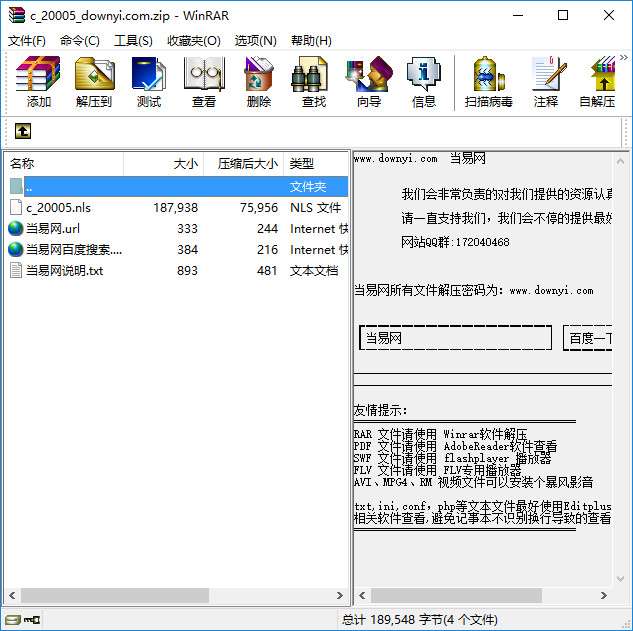Click comment pane horizontal scrollbar thumb
The width and height of the screenshot is (633, 631).
coord(456,595)
